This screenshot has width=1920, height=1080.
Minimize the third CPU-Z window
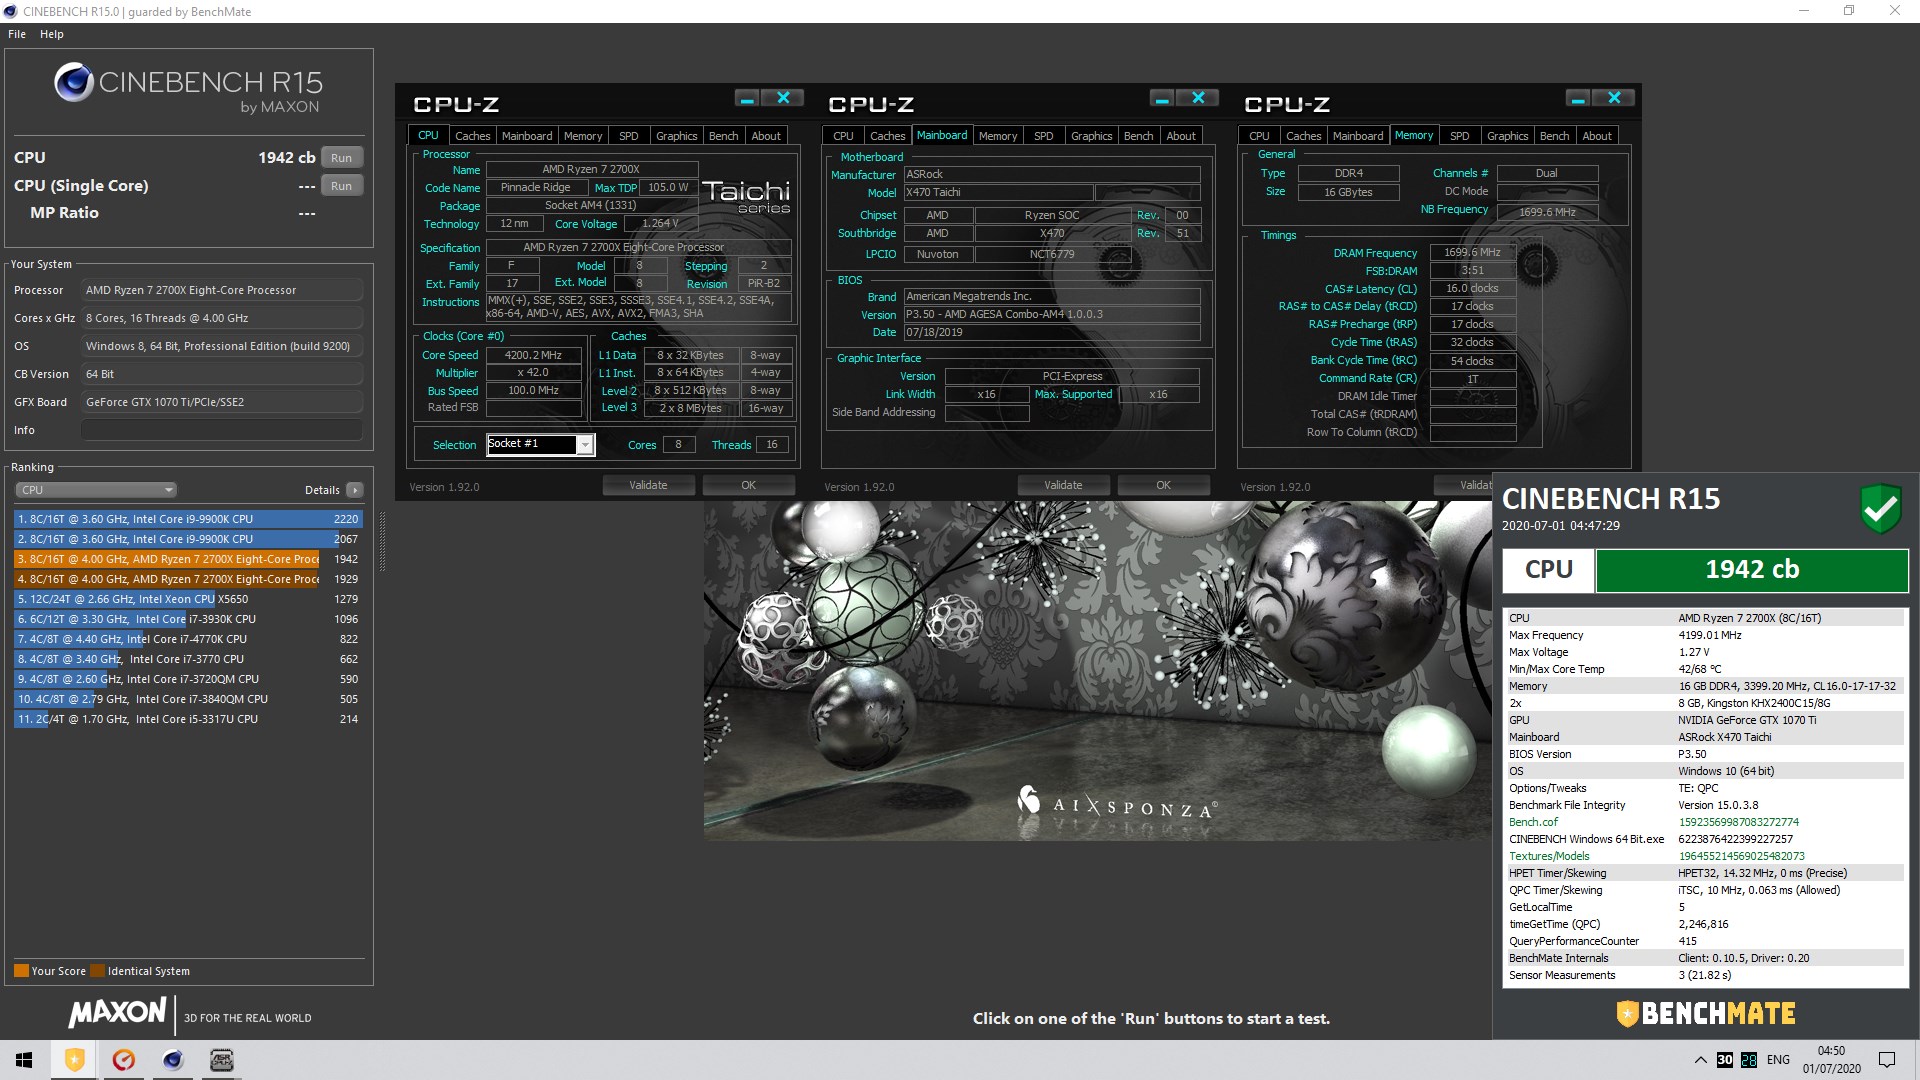click(1578, 98)
